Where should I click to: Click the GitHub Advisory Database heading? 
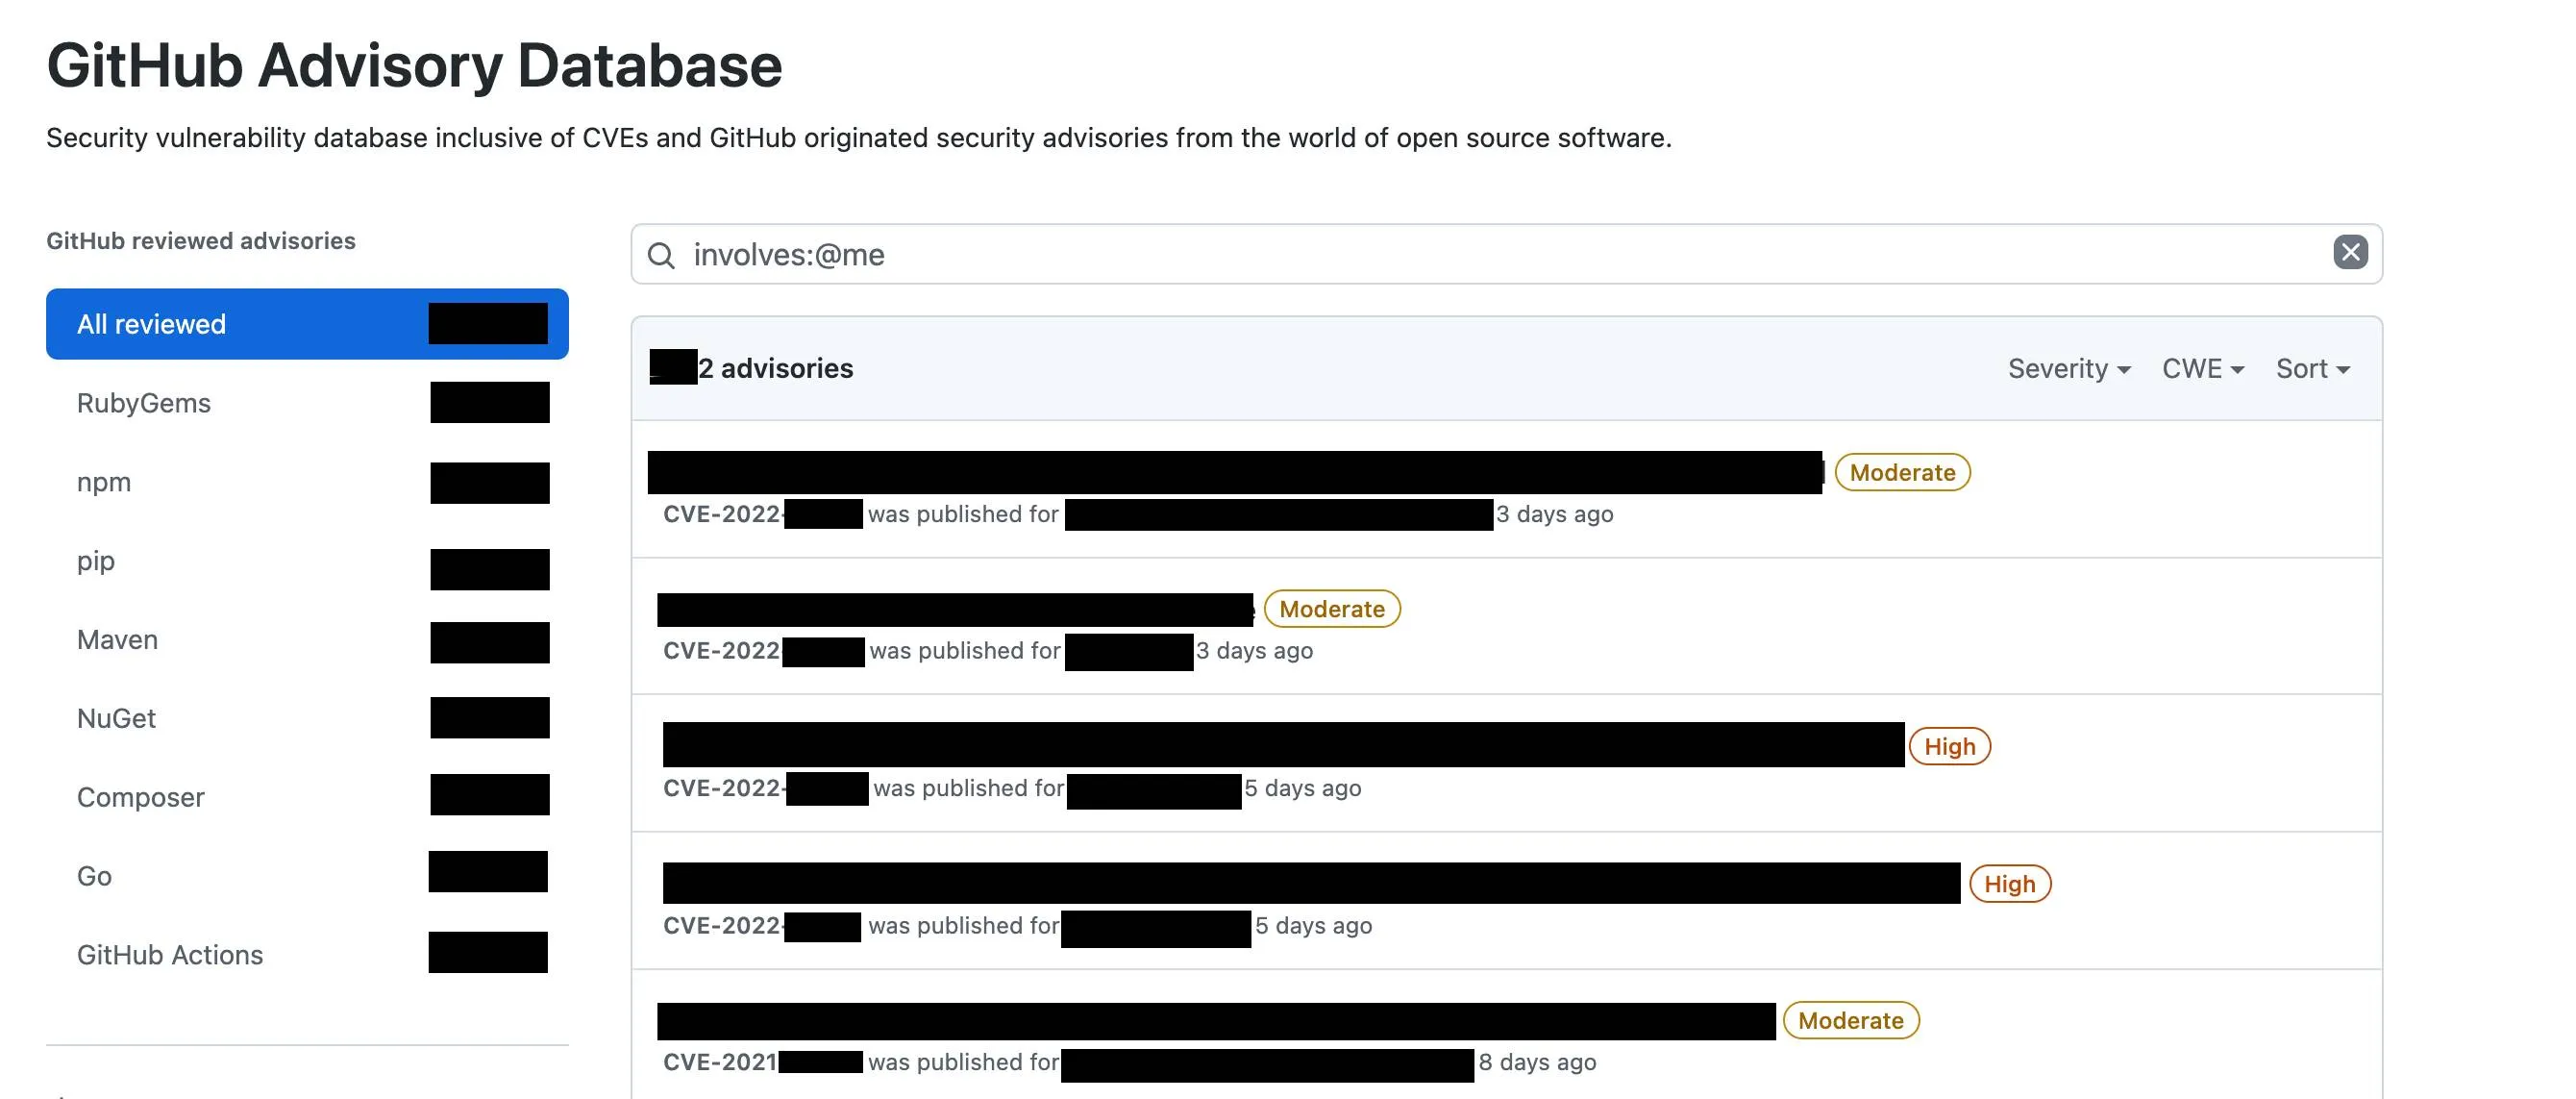click(414, 64)
